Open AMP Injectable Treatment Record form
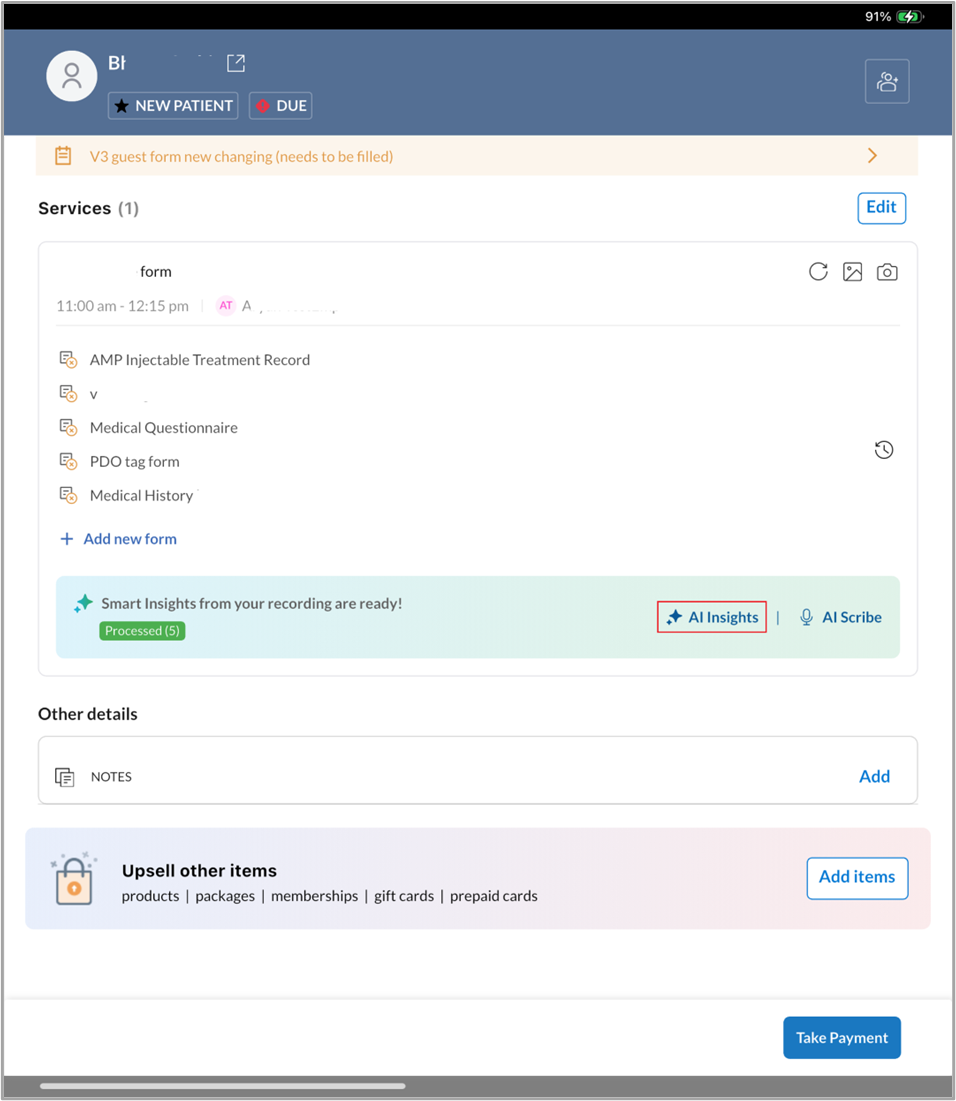Viewport: 956px width, 1101px height. [x=199, y=360]
